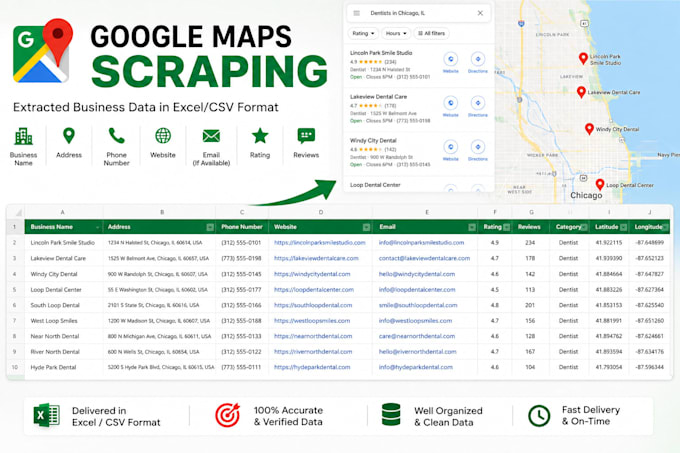The width and height of the screenshot is (680, 453).
Task: Click the Google Maps logo icon
Action: tap(42, 51)
